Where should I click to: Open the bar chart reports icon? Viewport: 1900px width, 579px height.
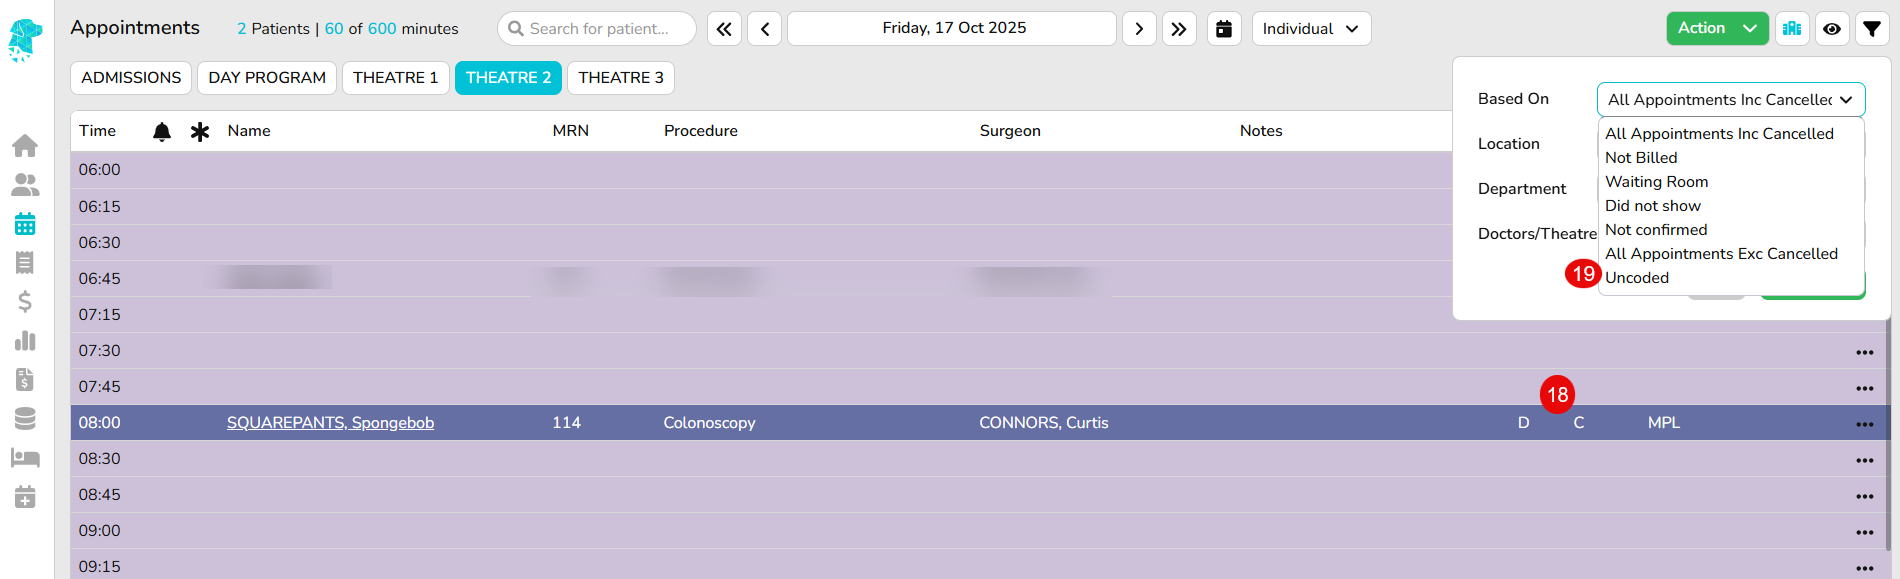click(25, 341)
